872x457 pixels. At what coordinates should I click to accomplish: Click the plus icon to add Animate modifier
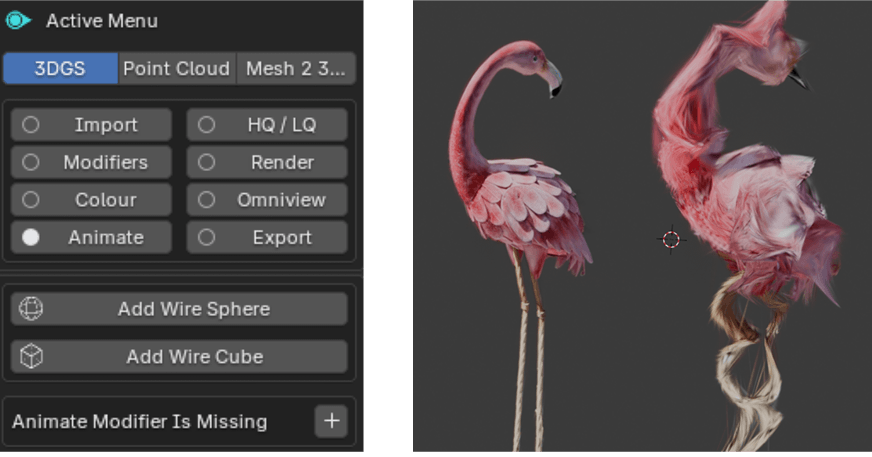tap(332, 421)
